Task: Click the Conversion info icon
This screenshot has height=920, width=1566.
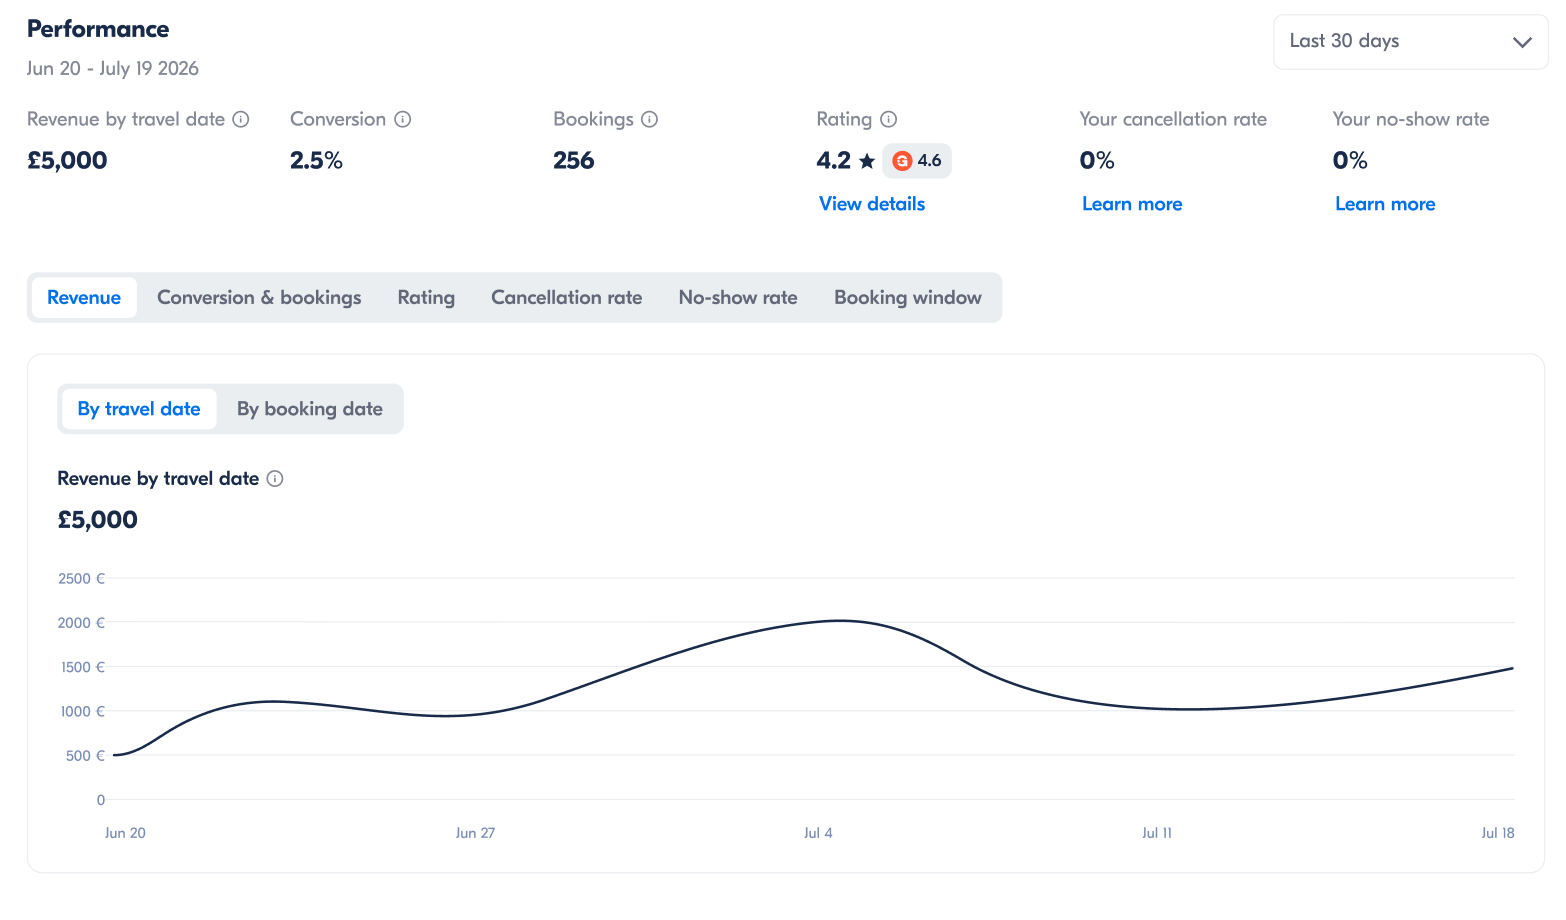Action: coord(403,119)
